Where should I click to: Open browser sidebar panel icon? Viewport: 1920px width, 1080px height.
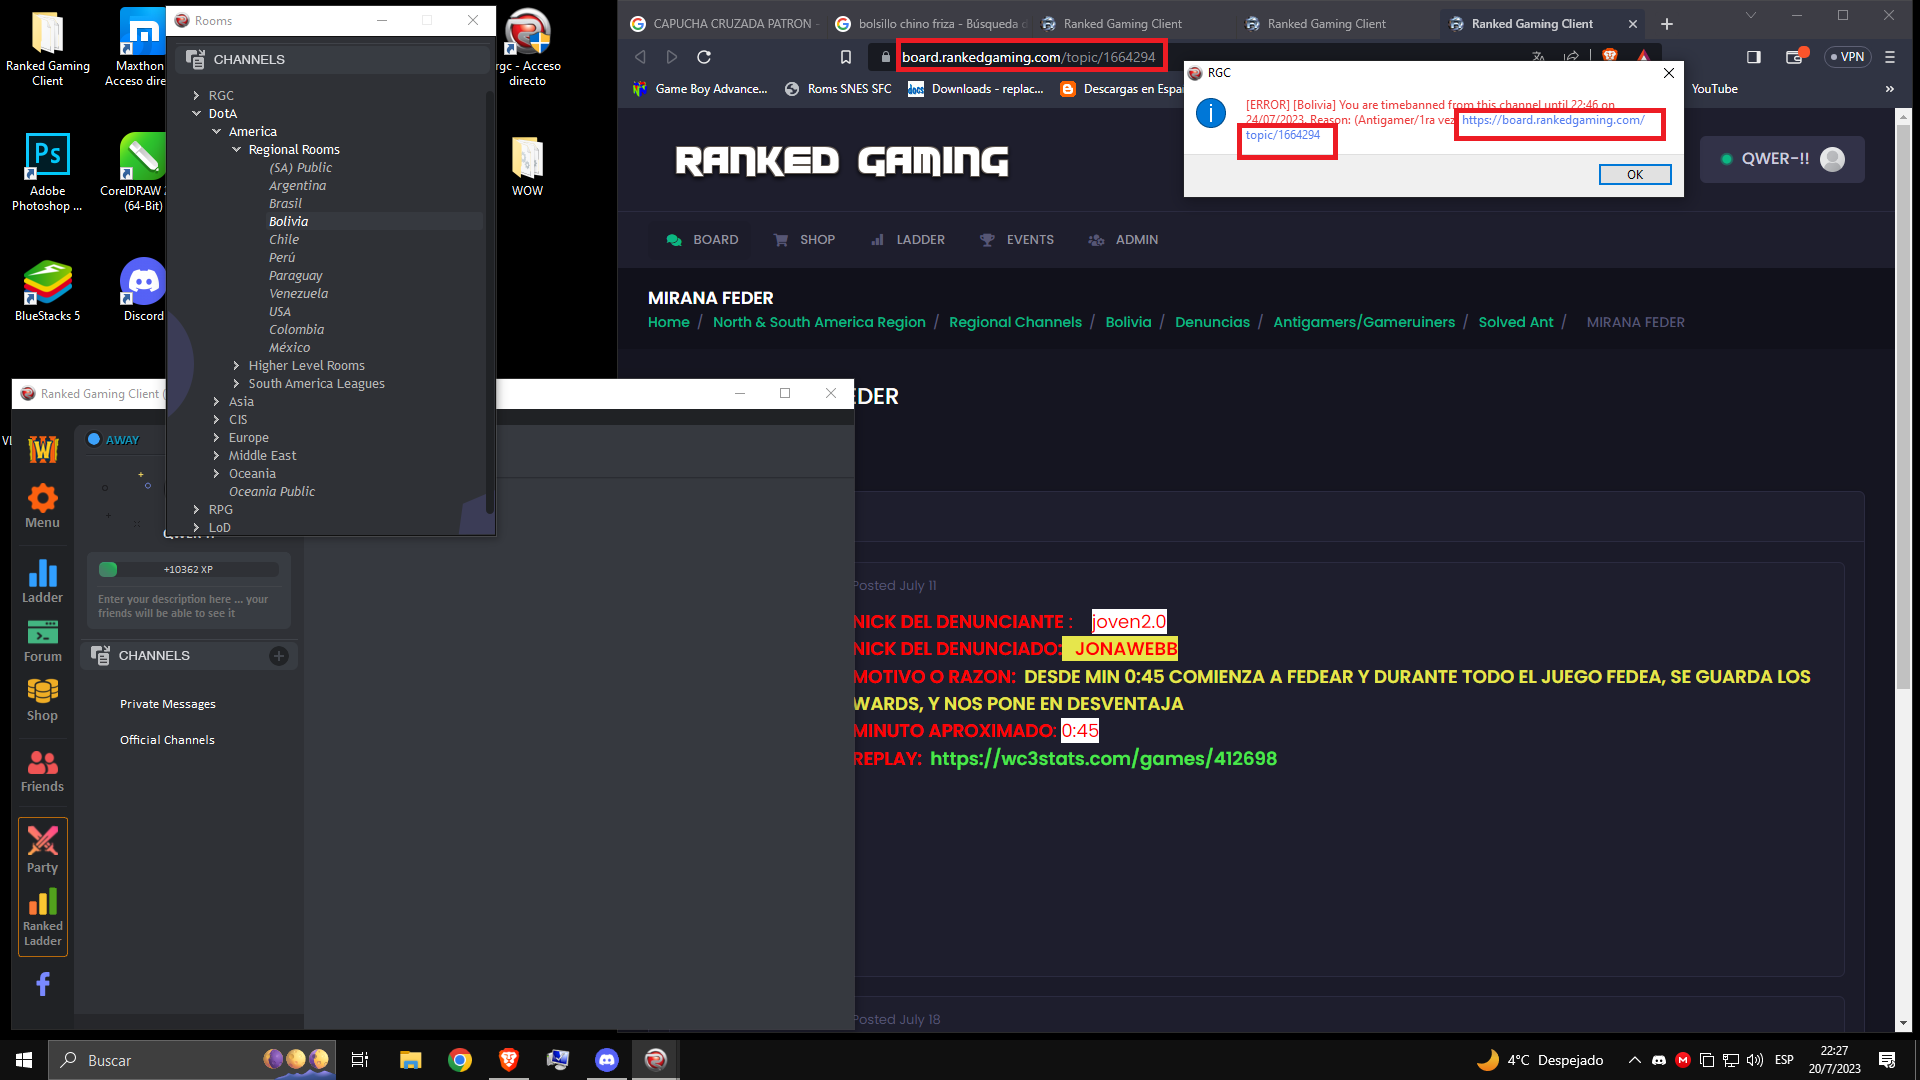tap(1753, 57)
